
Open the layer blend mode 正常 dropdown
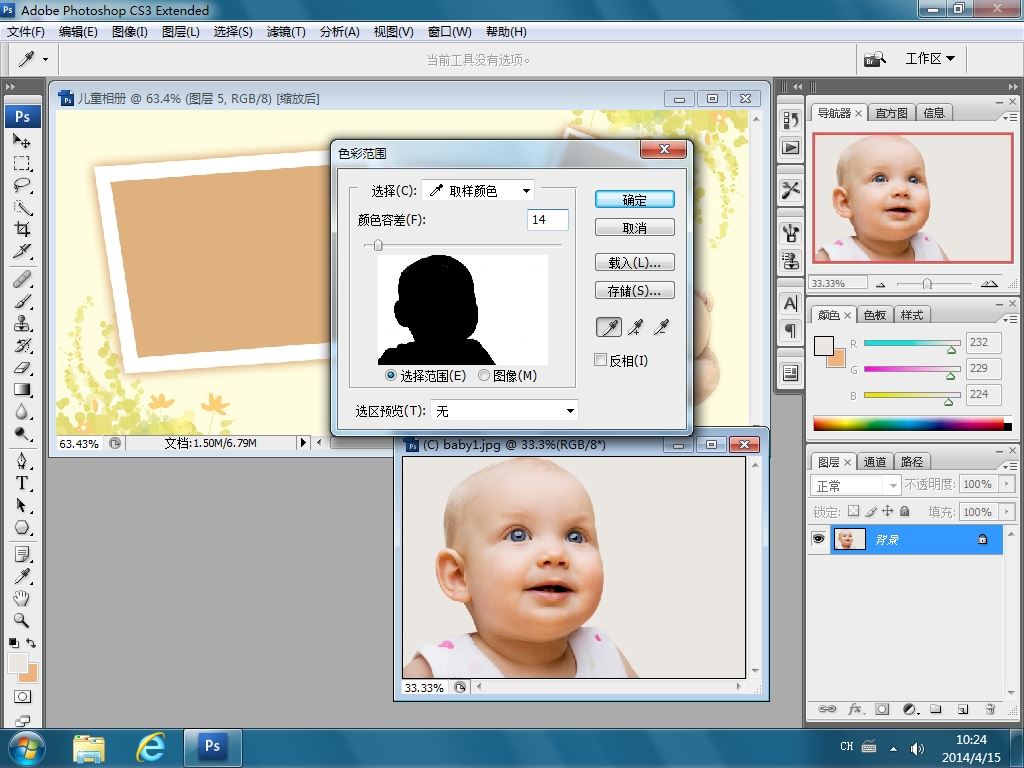pos(856,485)
